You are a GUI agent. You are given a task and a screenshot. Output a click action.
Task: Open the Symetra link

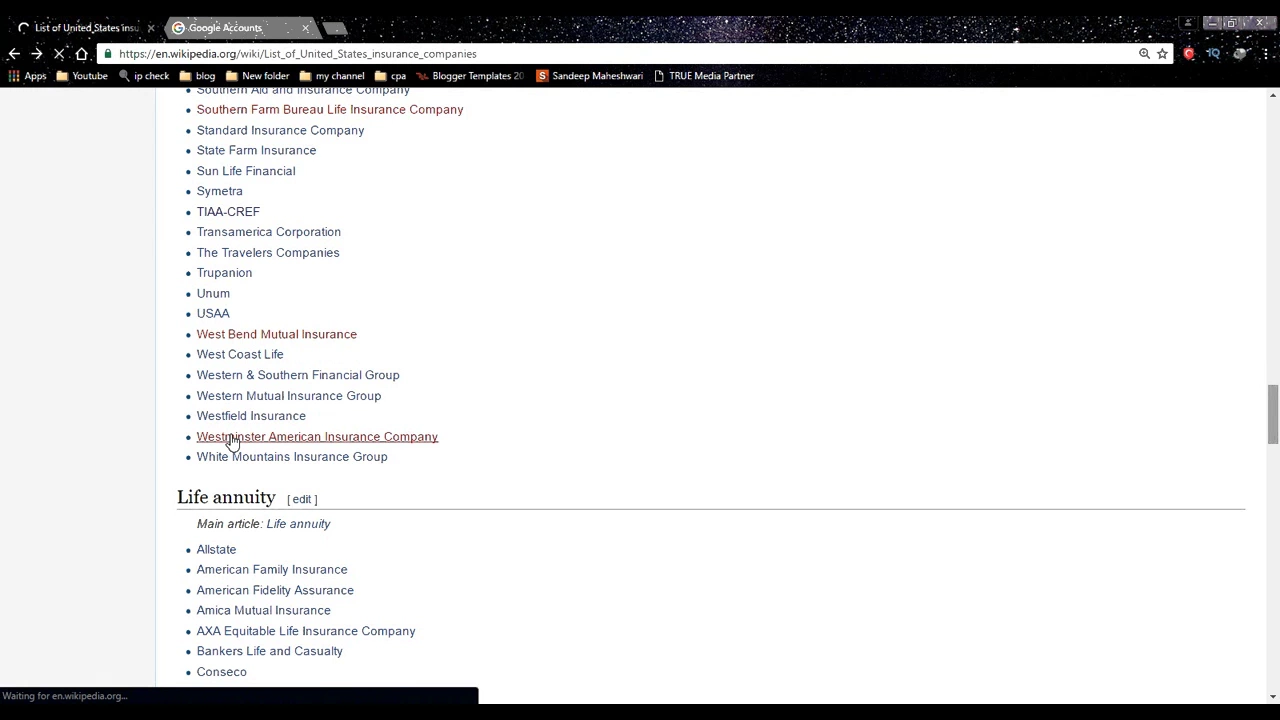[219, 191]
